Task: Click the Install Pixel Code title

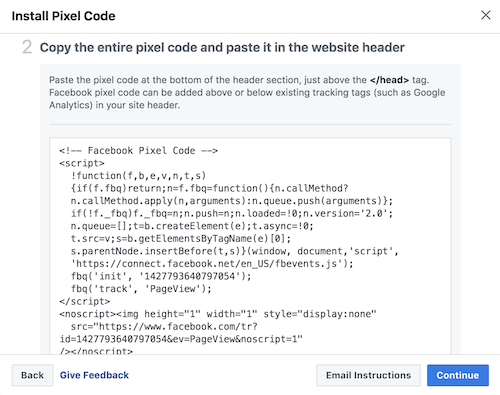Action: coord(63,16)
